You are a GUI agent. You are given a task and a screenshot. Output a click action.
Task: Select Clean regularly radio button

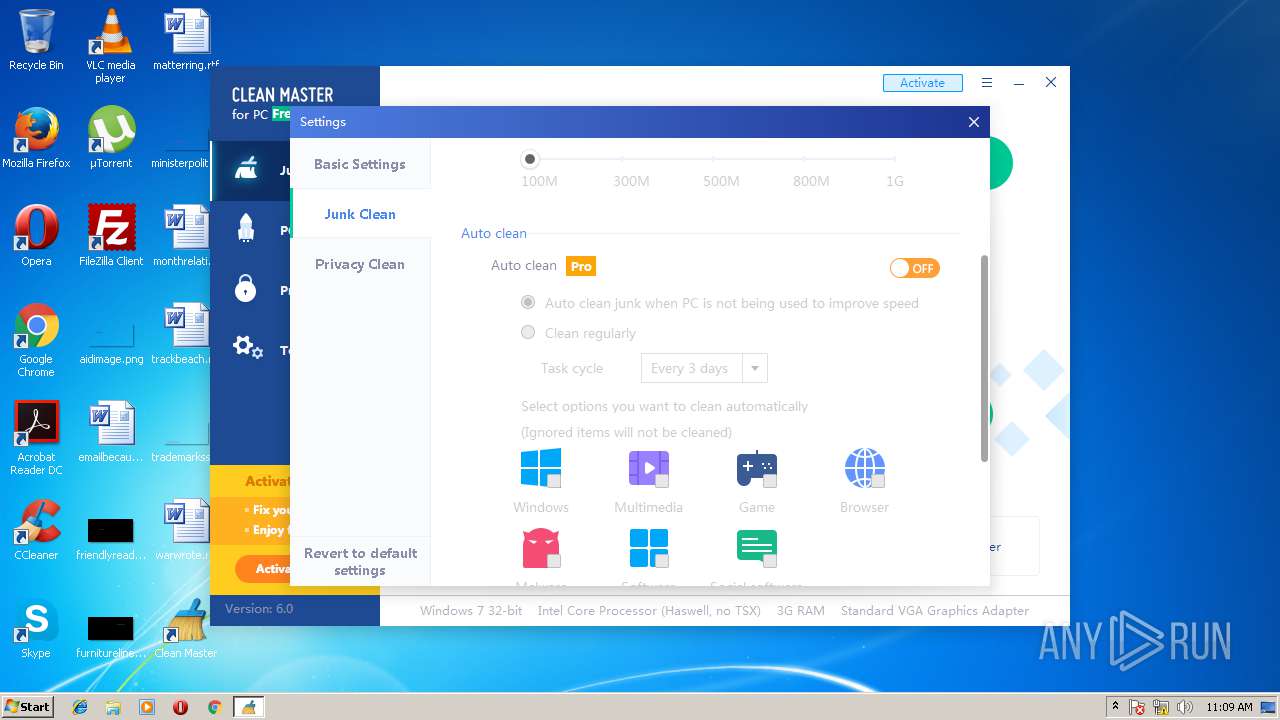(528, 332)
